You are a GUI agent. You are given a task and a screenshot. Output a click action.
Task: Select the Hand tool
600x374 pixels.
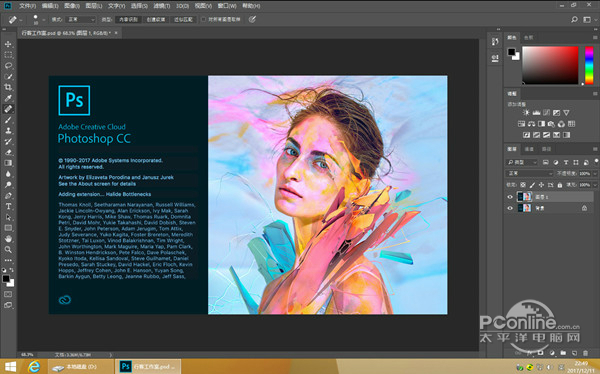click(8, 239)
